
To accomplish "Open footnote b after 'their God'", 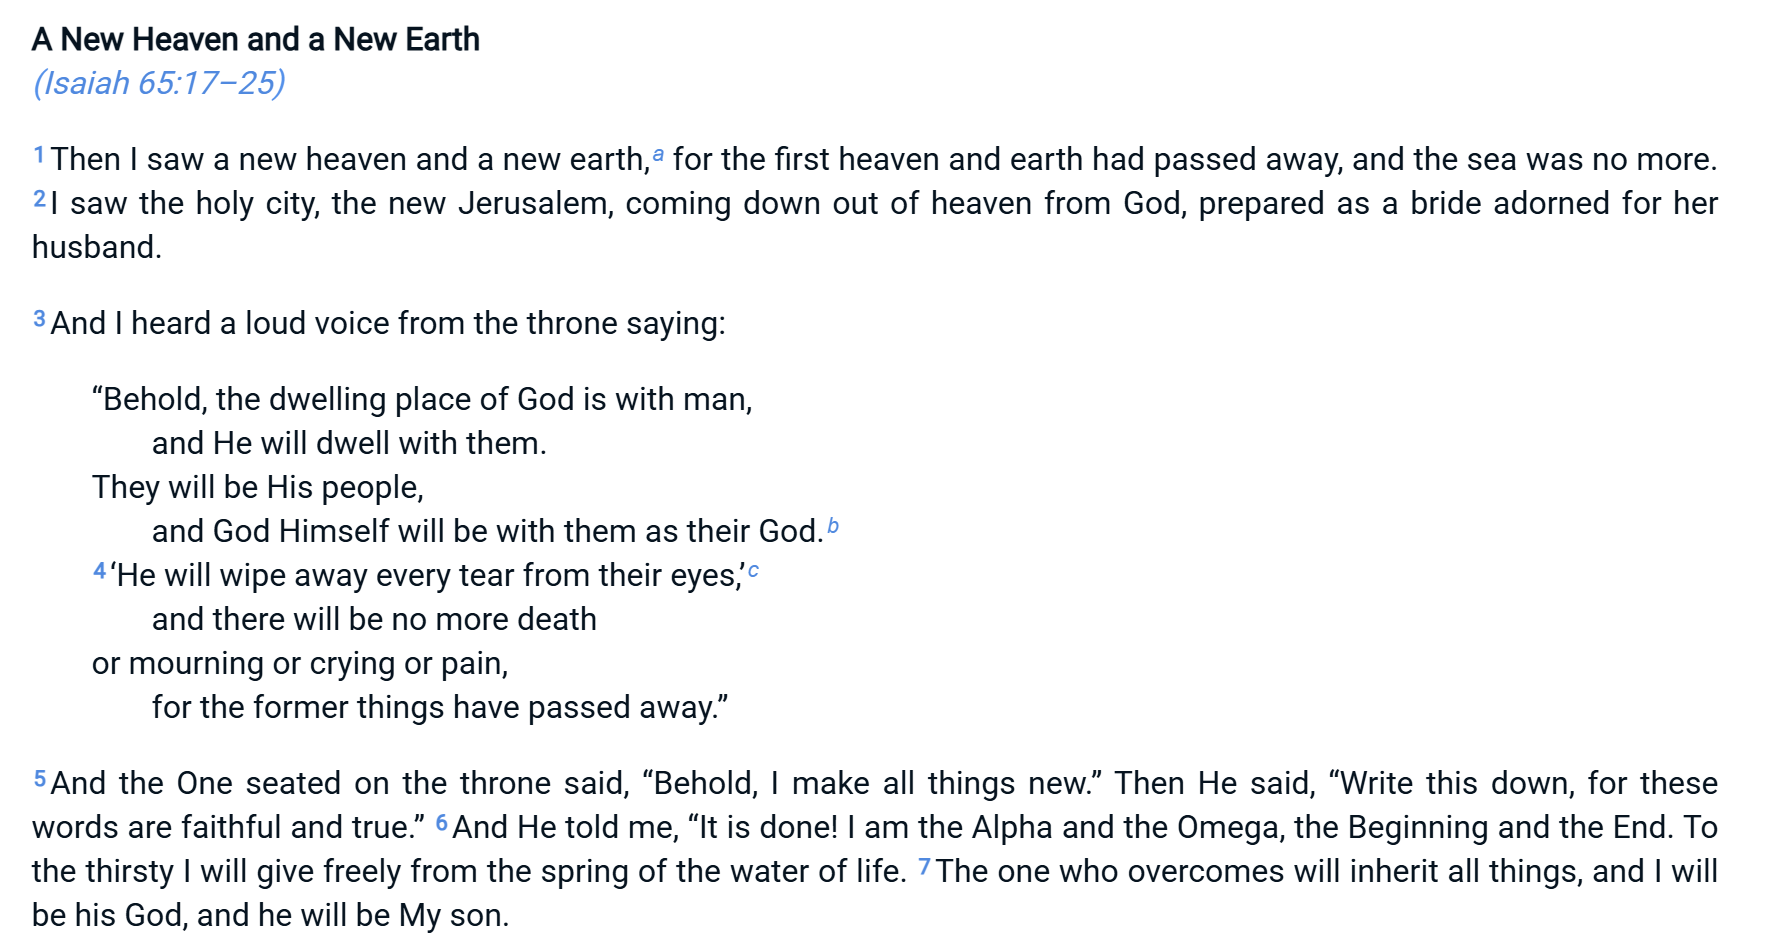I will pyautogui.click(x=833, y=526).
